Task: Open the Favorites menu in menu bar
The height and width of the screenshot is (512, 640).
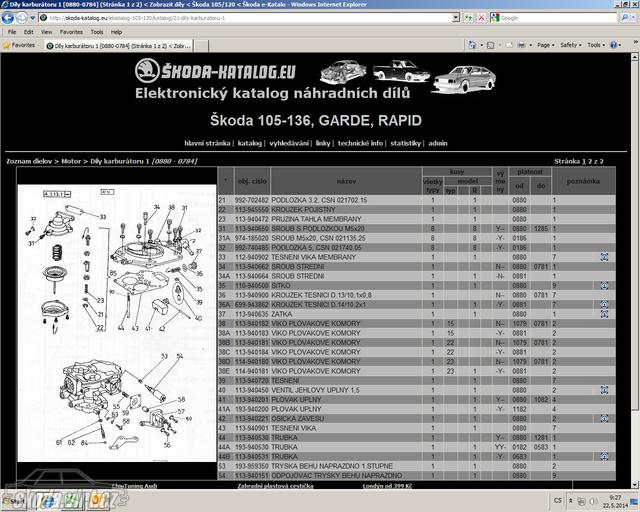Action: pos(71,32)
